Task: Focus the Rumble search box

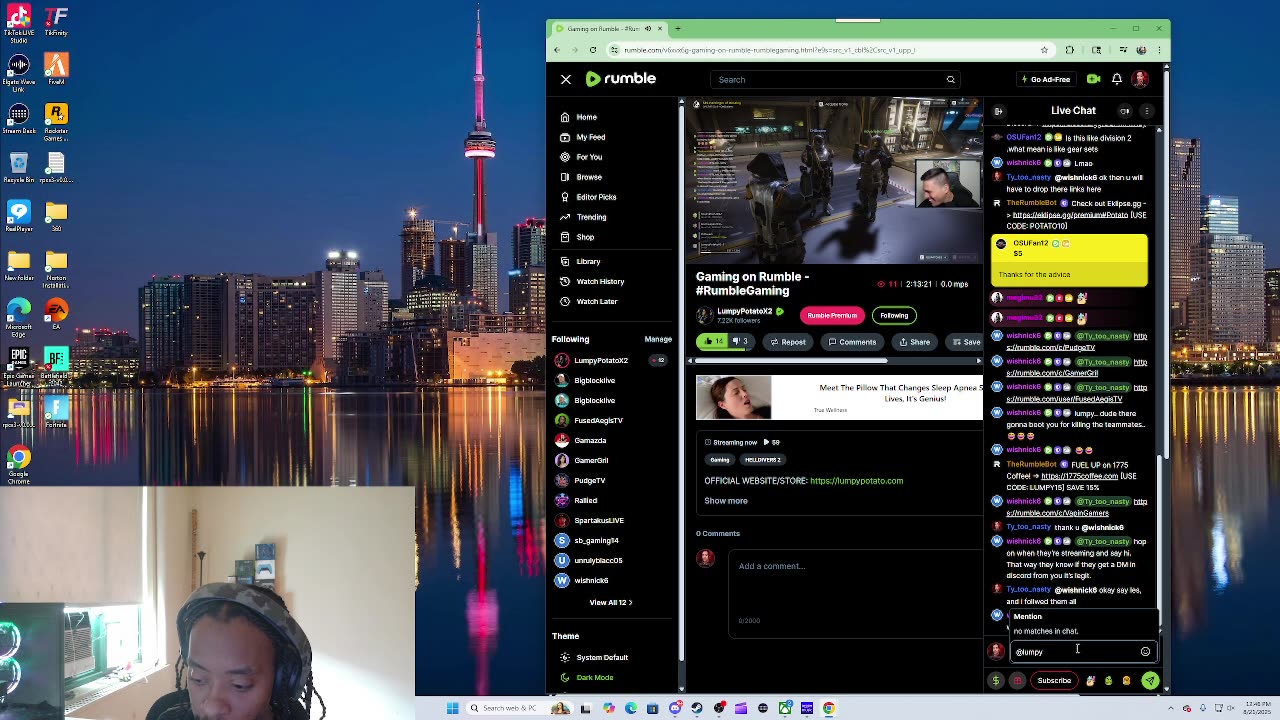Action: [x=831, y=80]
